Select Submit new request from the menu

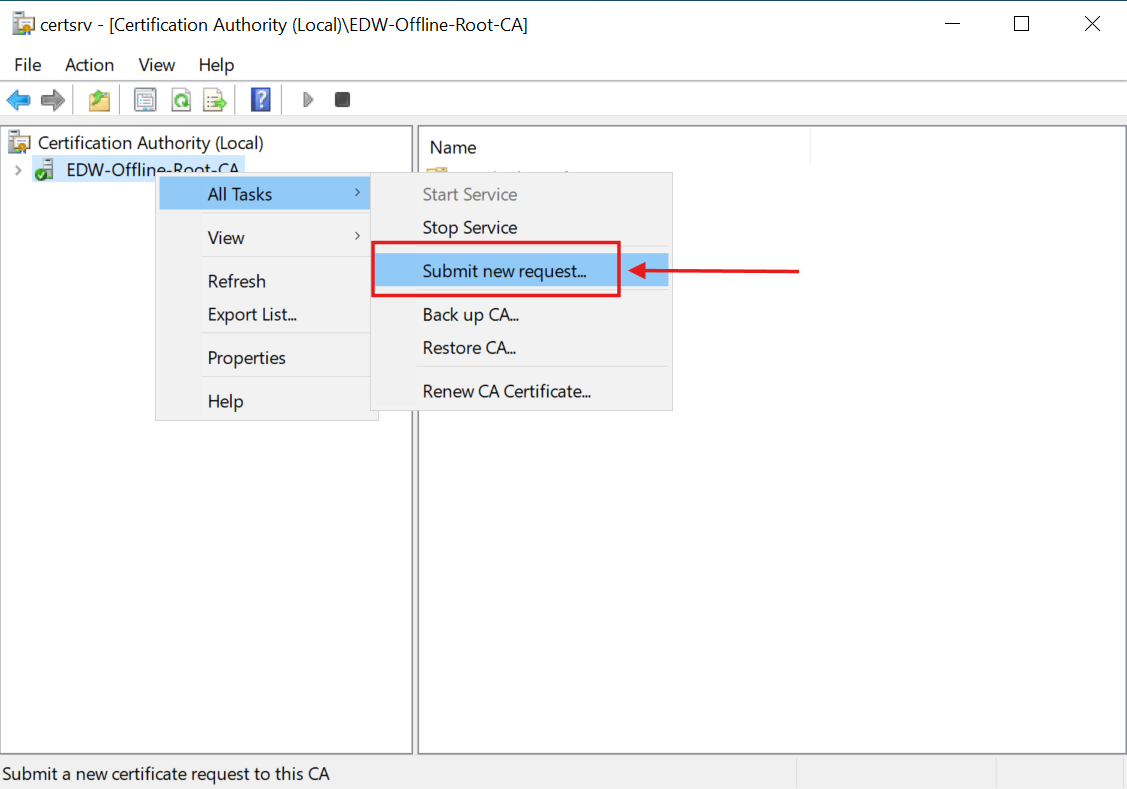click(x=495, y=270)
